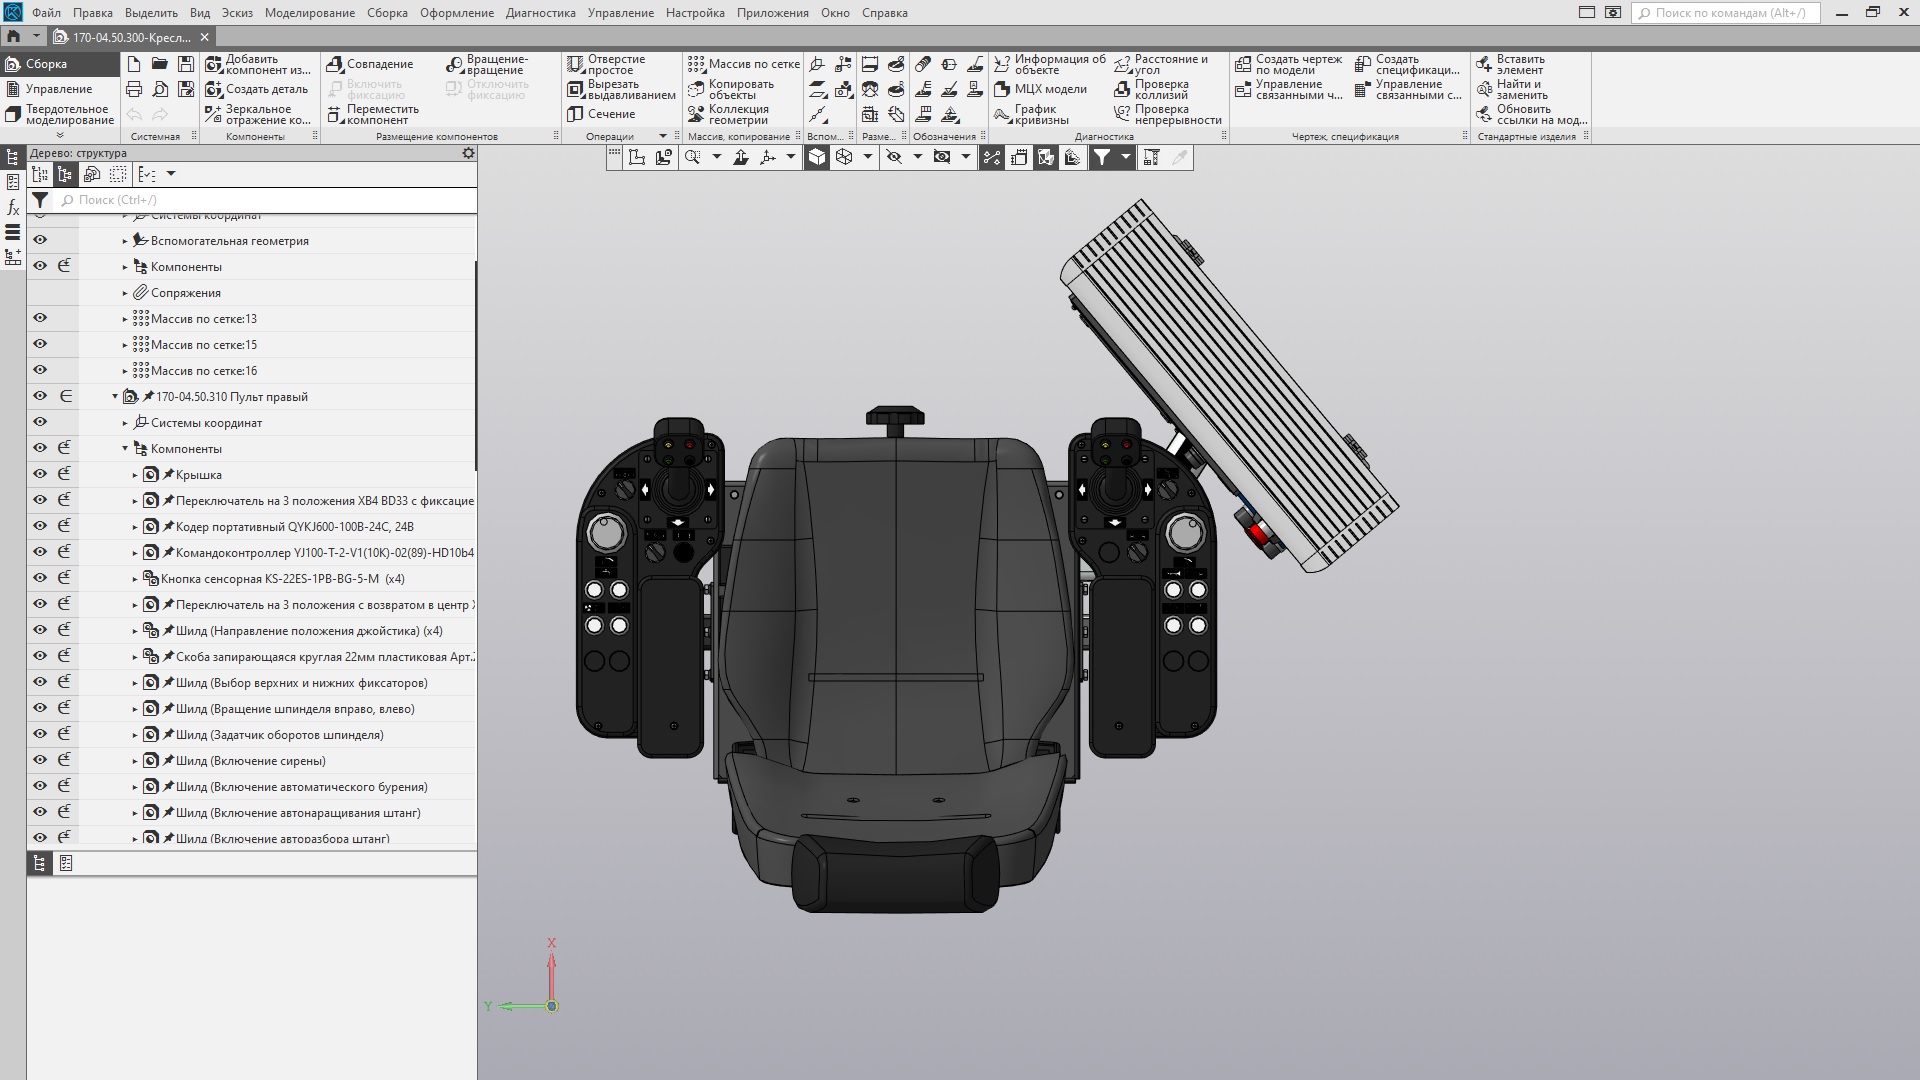Open the Операции panel dropdown arrow
This screenshot has width=1920, height=1080.
coord(662,136)
